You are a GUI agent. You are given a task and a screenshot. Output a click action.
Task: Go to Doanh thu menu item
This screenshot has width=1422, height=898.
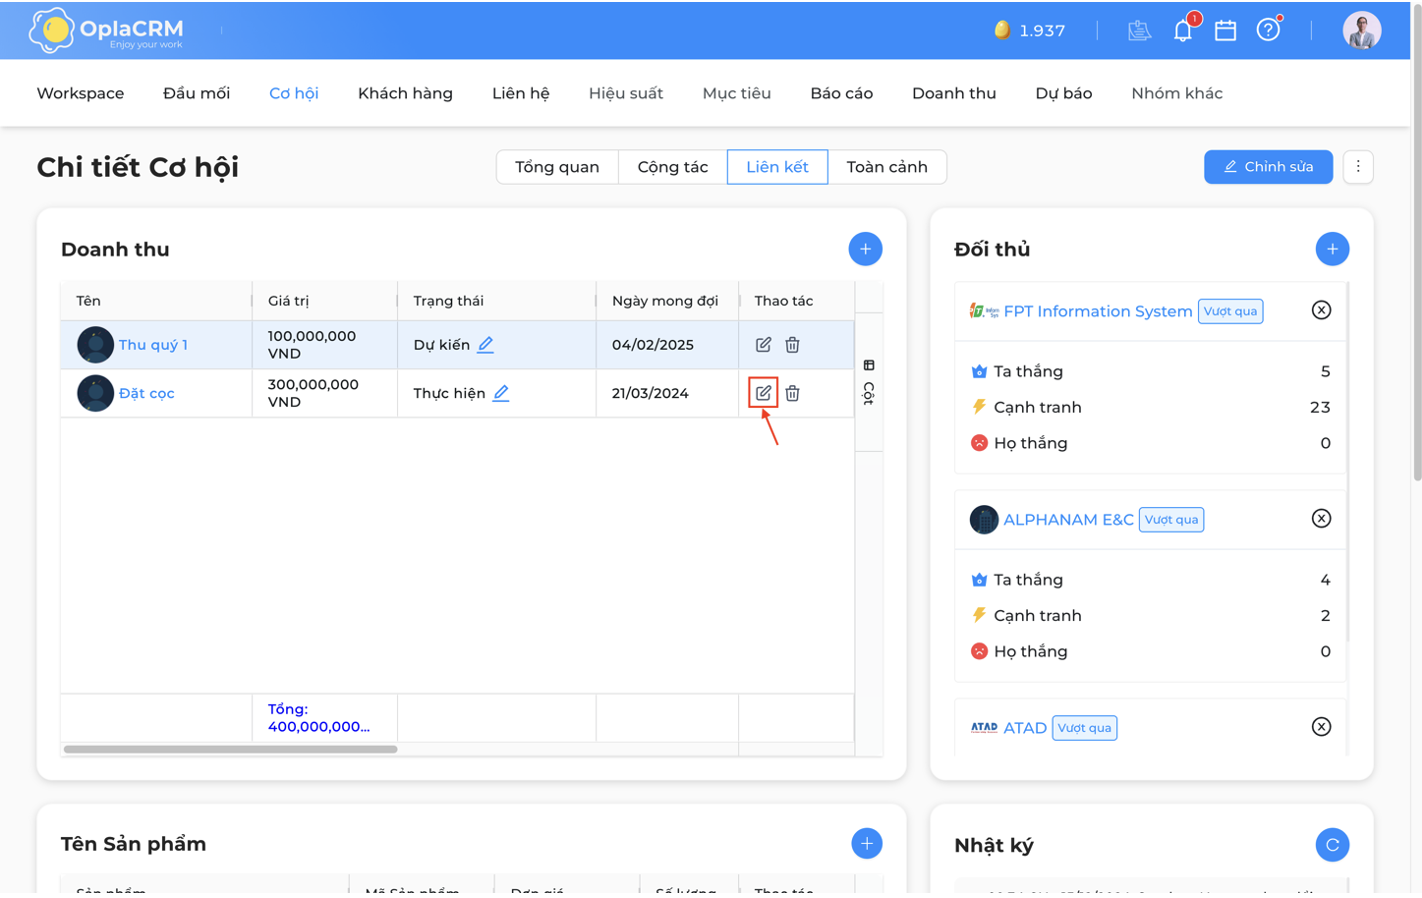coord(954,93)
